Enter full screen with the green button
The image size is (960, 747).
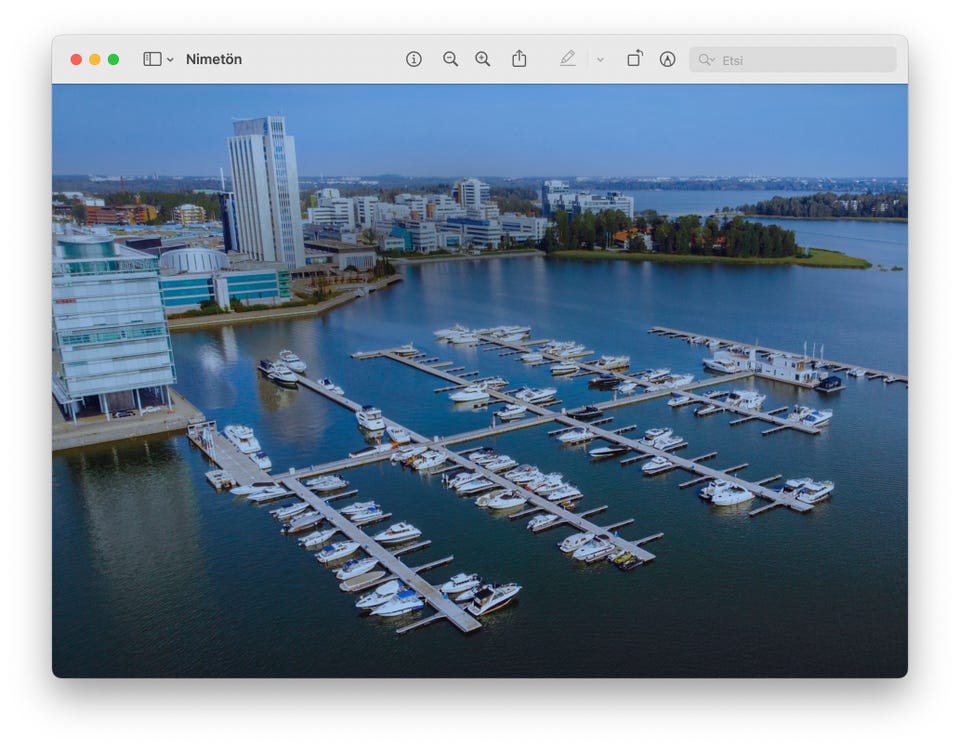pyautogui.click(x=114, y=60)
